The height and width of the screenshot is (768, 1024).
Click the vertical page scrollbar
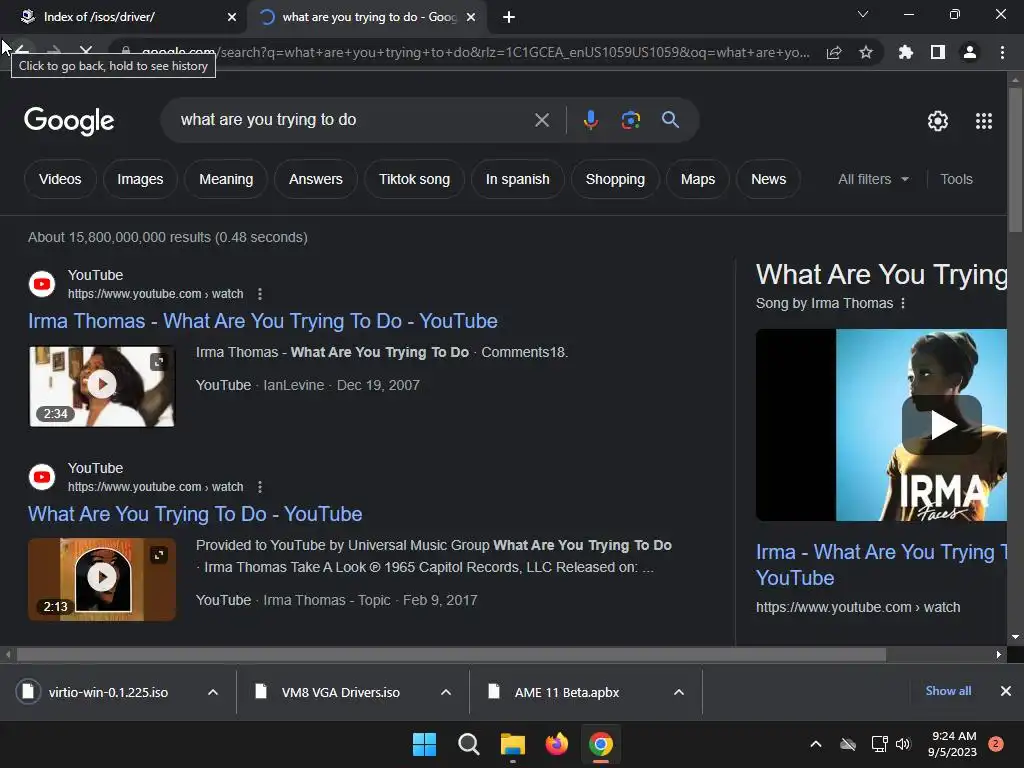coord(1015,160)
